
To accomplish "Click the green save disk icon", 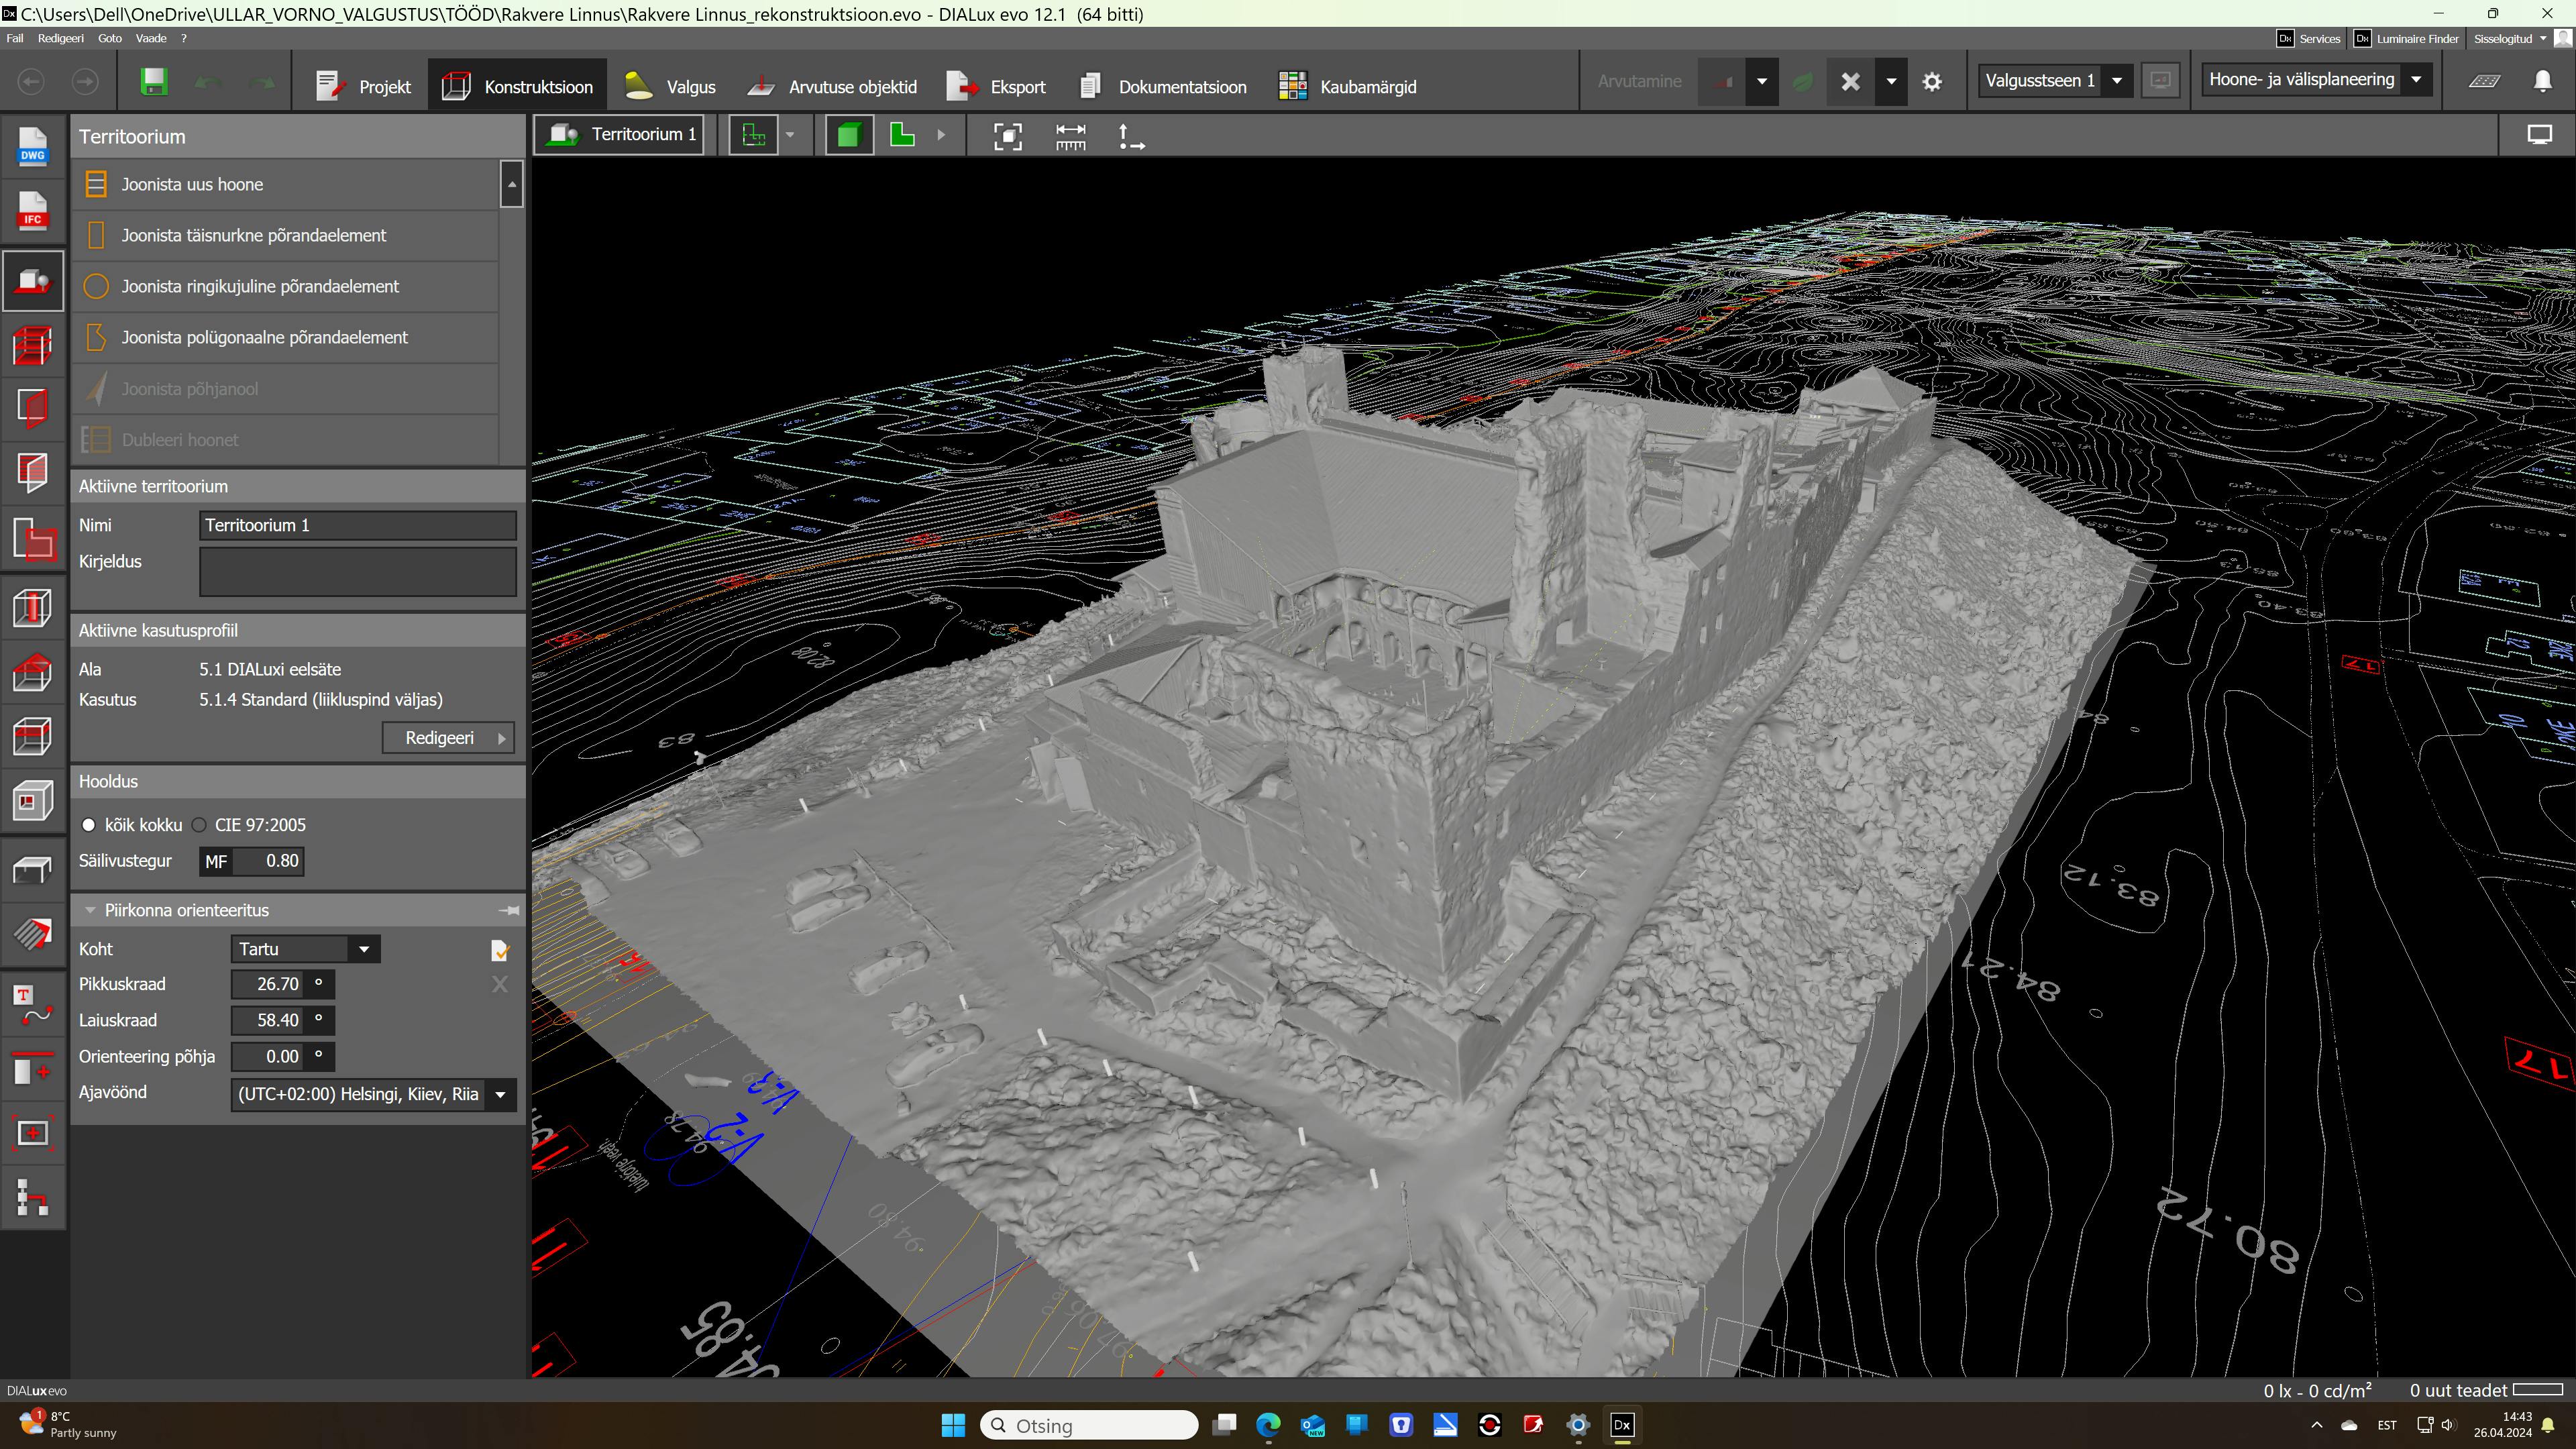I will pyautogui.click(x=153, y=82).
